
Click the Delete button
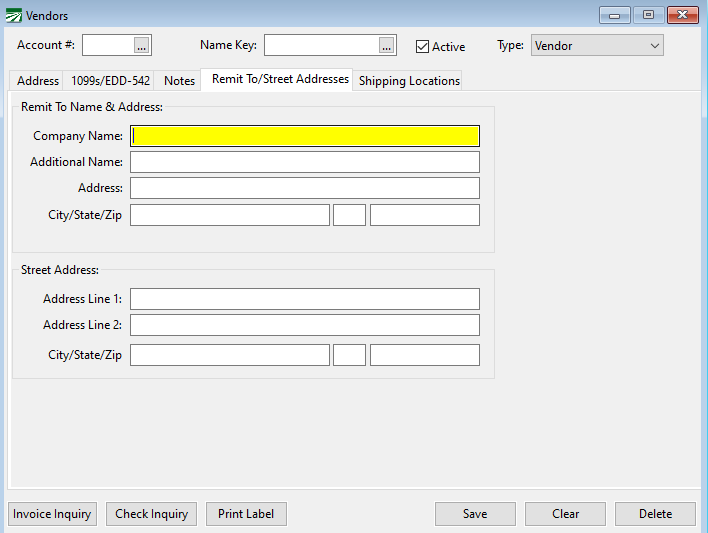pyautogui.click(x=655, y=514)
